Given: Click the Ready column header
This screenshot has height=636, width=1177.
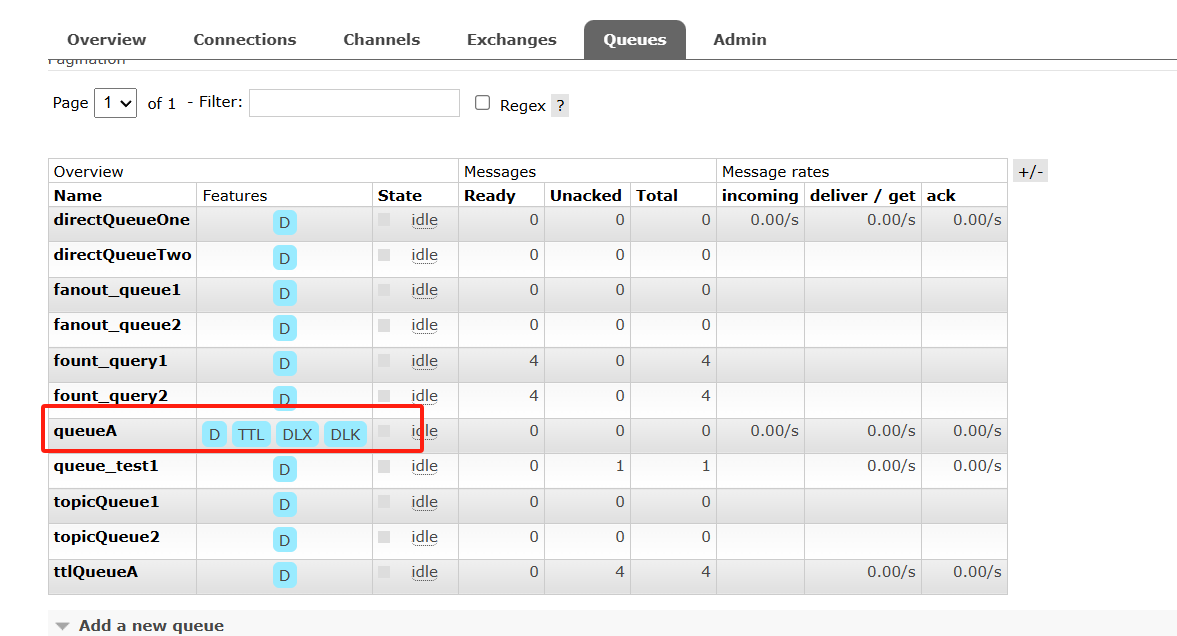Looking at the screenshot, I should click(x=489, y=196).
